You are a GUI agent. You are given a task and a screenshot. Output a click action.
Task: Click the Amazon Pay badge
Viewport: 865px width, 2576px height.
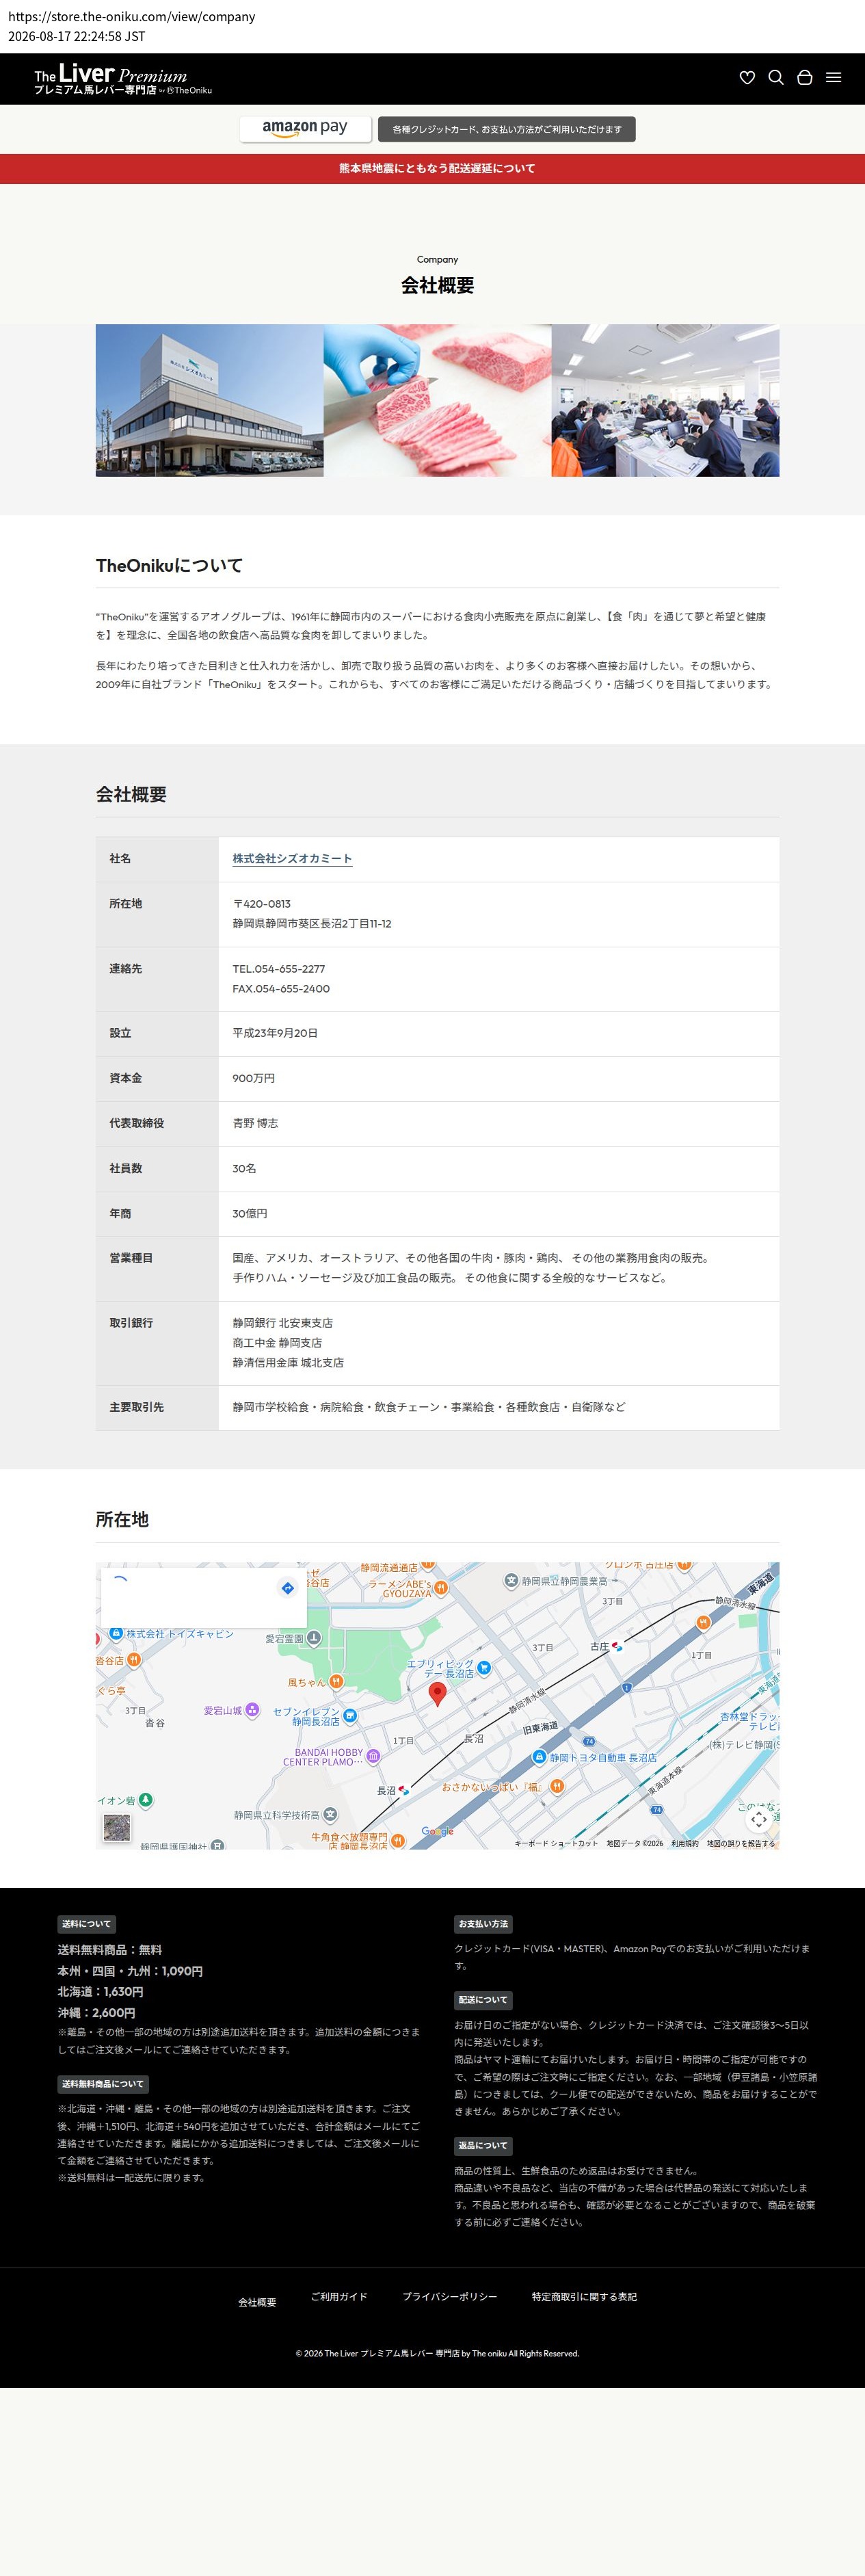(x=305, y=129)
